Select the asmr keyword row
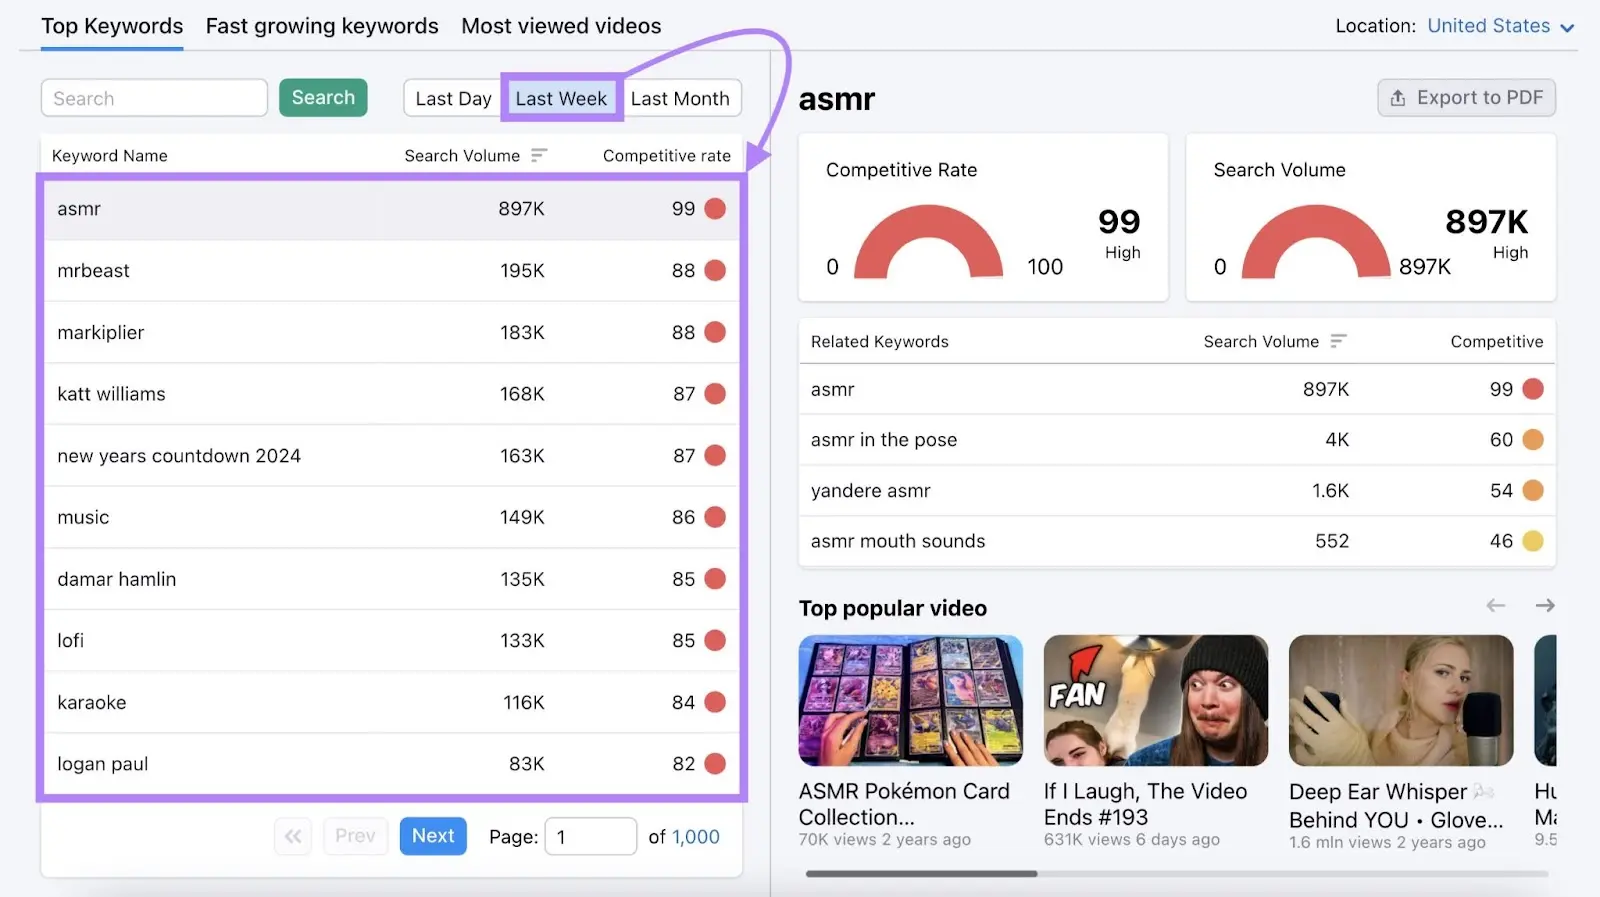Screen dimensions: 1600x897 pyautogui.click(x=391, y=209)
